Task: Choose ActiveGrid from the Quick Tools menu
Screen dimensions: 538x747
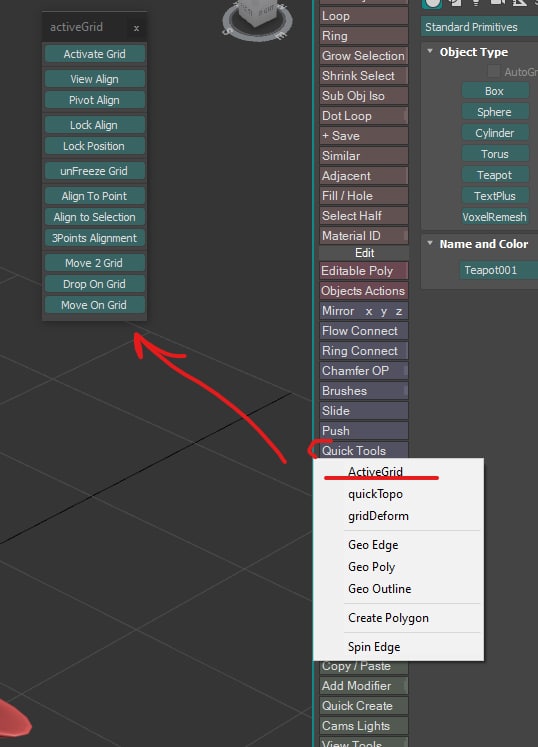Action: coord(398,472)
